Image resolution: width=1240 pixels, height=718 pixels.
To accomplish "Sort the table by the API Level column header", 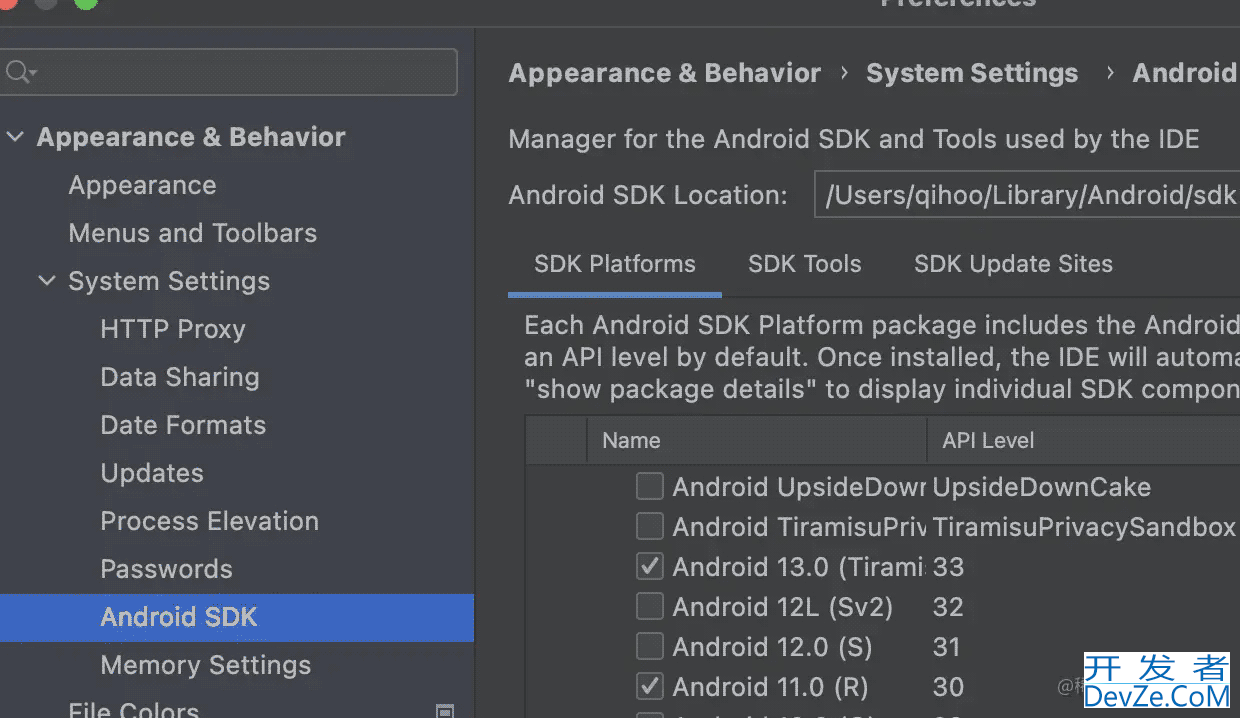I will coord(1084,440).
